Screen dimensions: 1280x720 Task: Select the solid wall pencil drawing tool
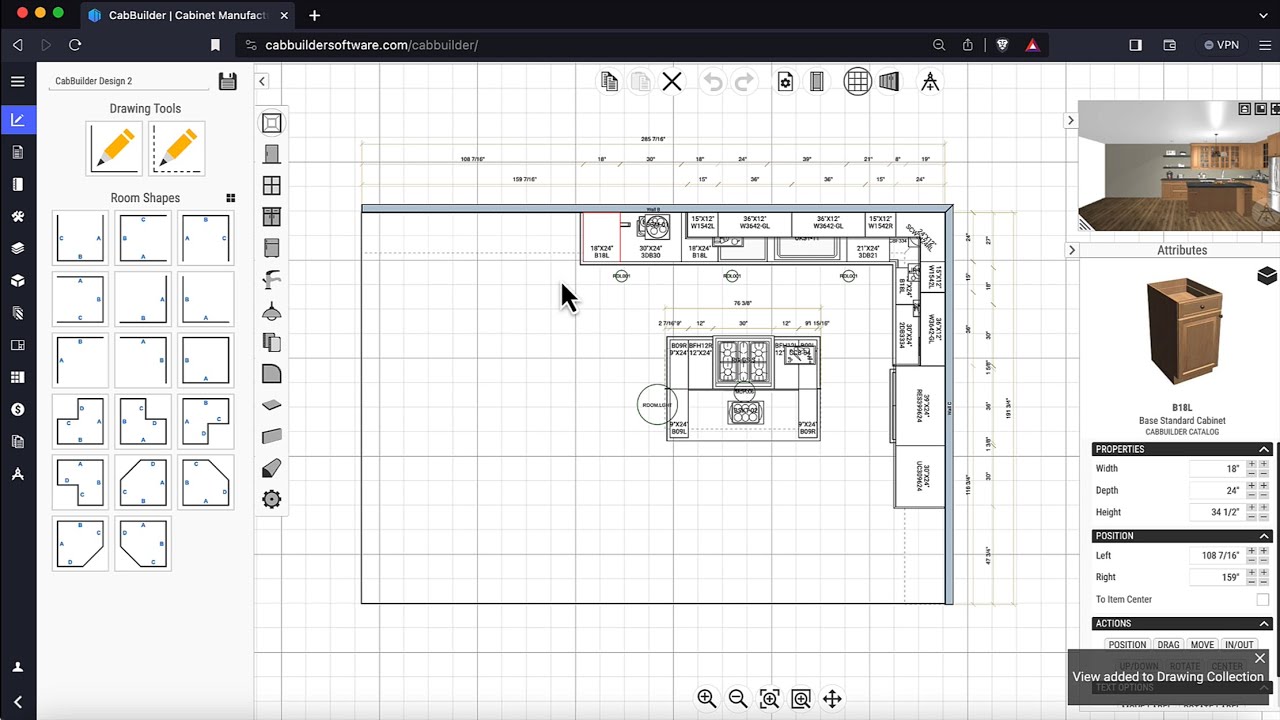114,148
